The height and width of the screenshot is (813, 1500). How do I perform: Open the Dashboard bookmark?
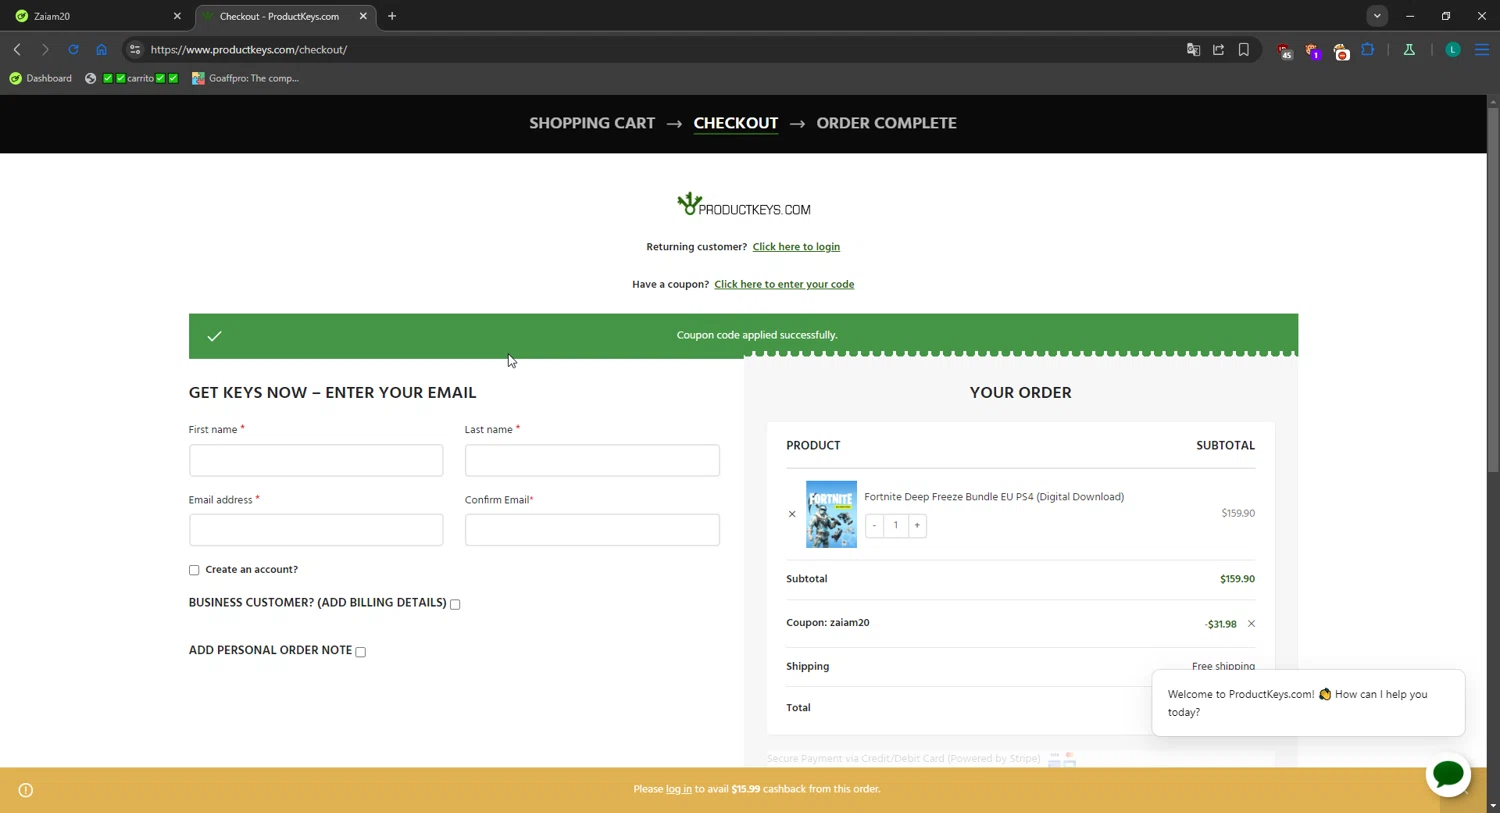click(41, 78)
